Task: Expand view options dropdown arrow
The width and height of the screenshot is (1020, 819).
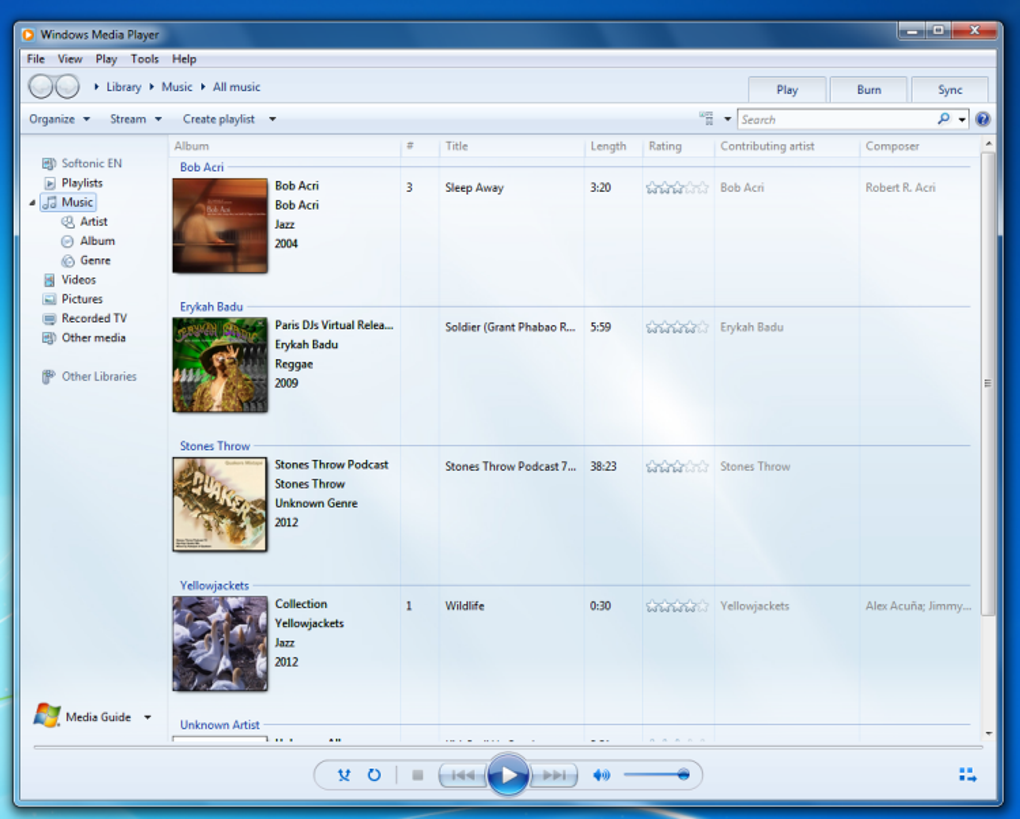Action: point(727,119)
